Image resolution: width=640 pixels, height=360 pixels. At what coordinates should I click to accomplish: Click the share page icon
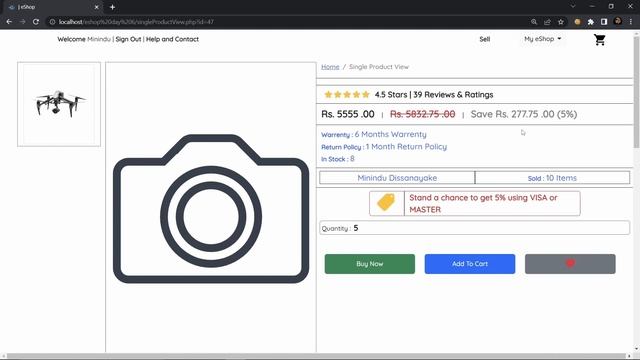[547, 22]
